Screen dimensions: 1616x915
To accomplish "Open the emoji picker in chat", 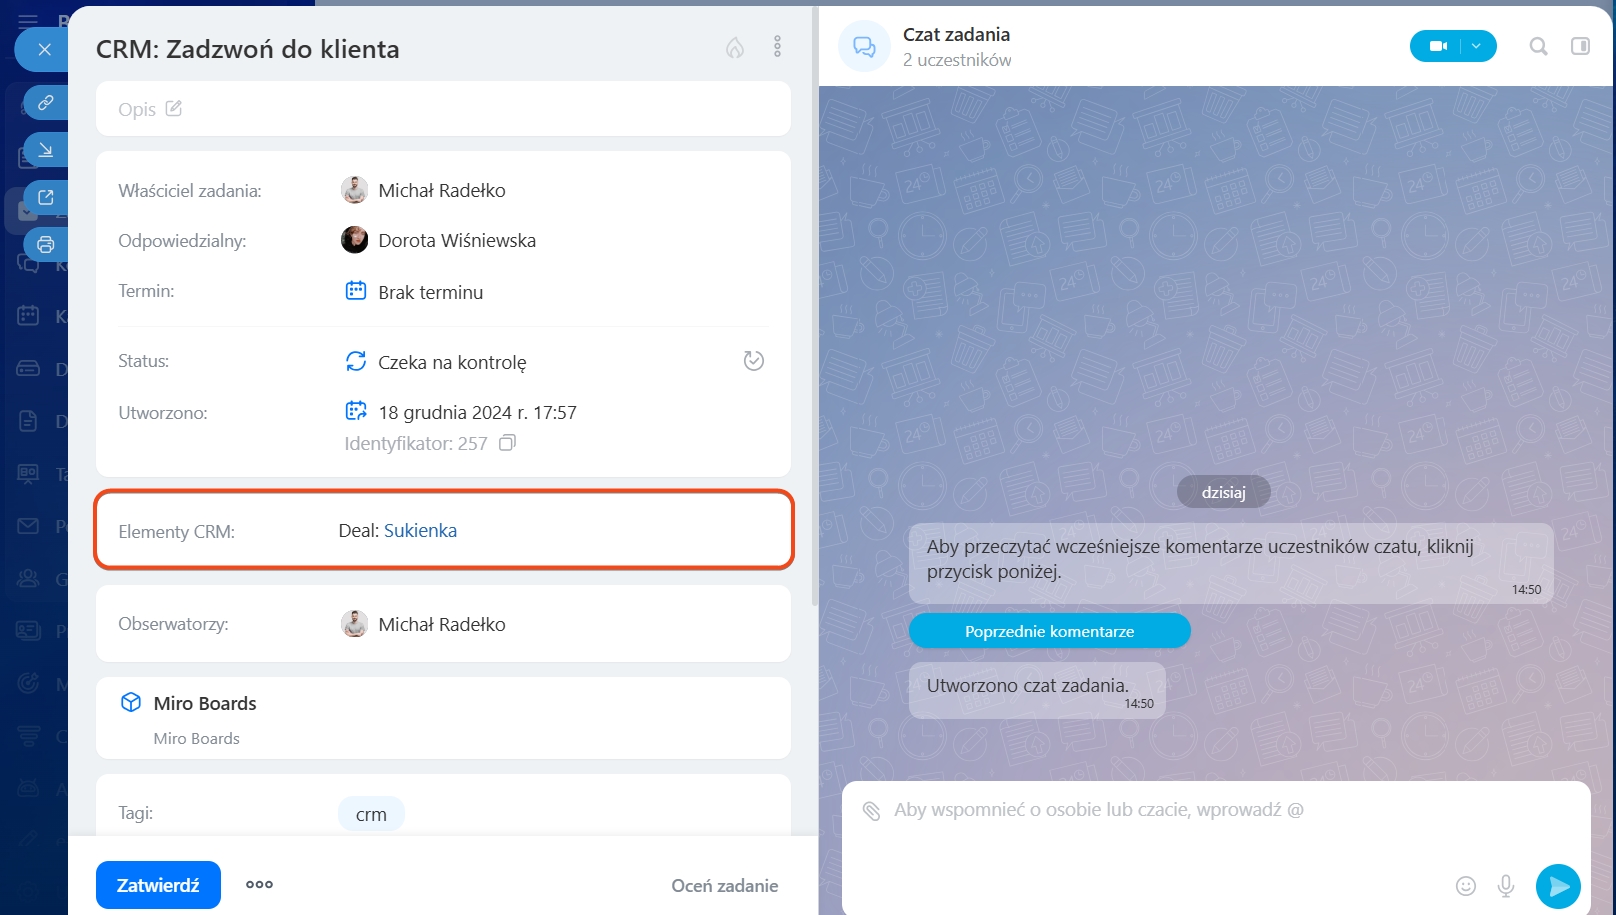I will pos(1465,886).
